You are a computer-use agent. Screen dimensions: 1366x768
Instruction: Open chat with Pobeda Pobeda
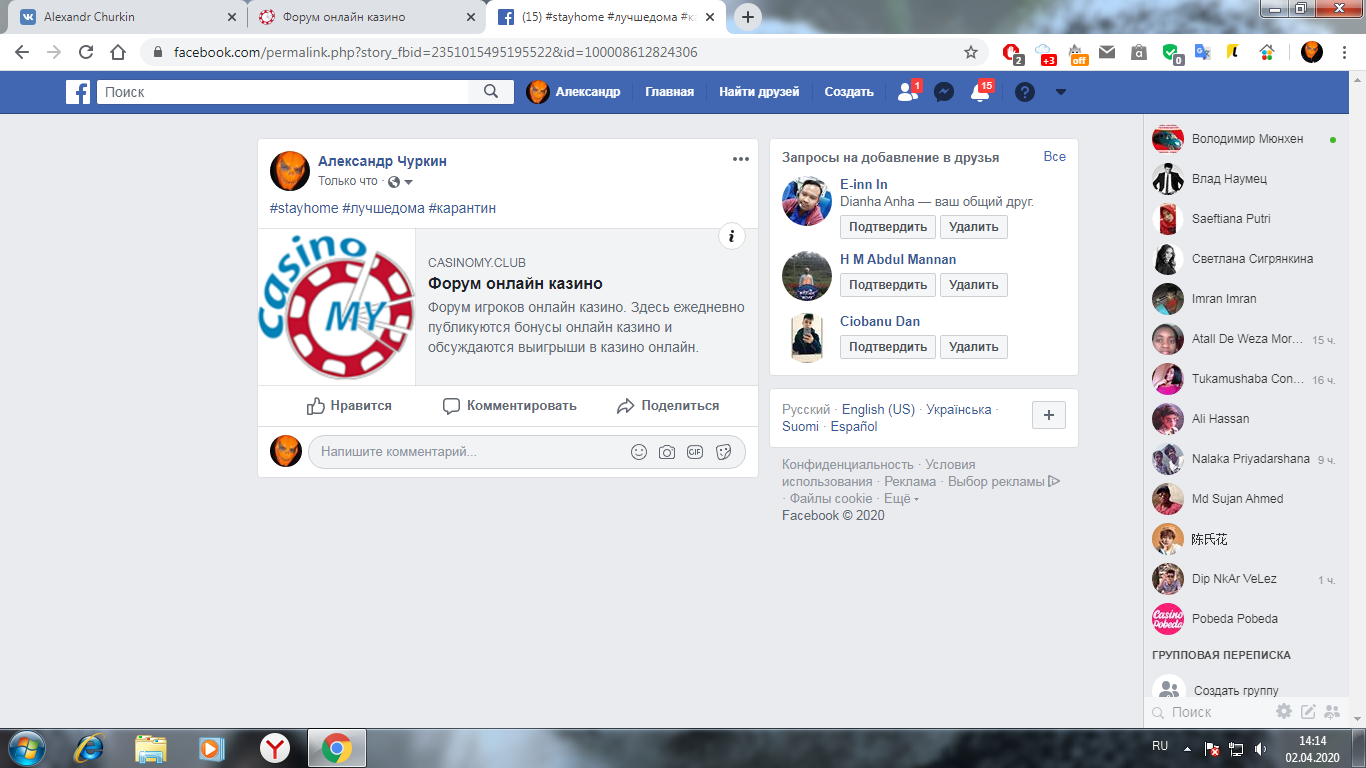tap(1244, 619)
